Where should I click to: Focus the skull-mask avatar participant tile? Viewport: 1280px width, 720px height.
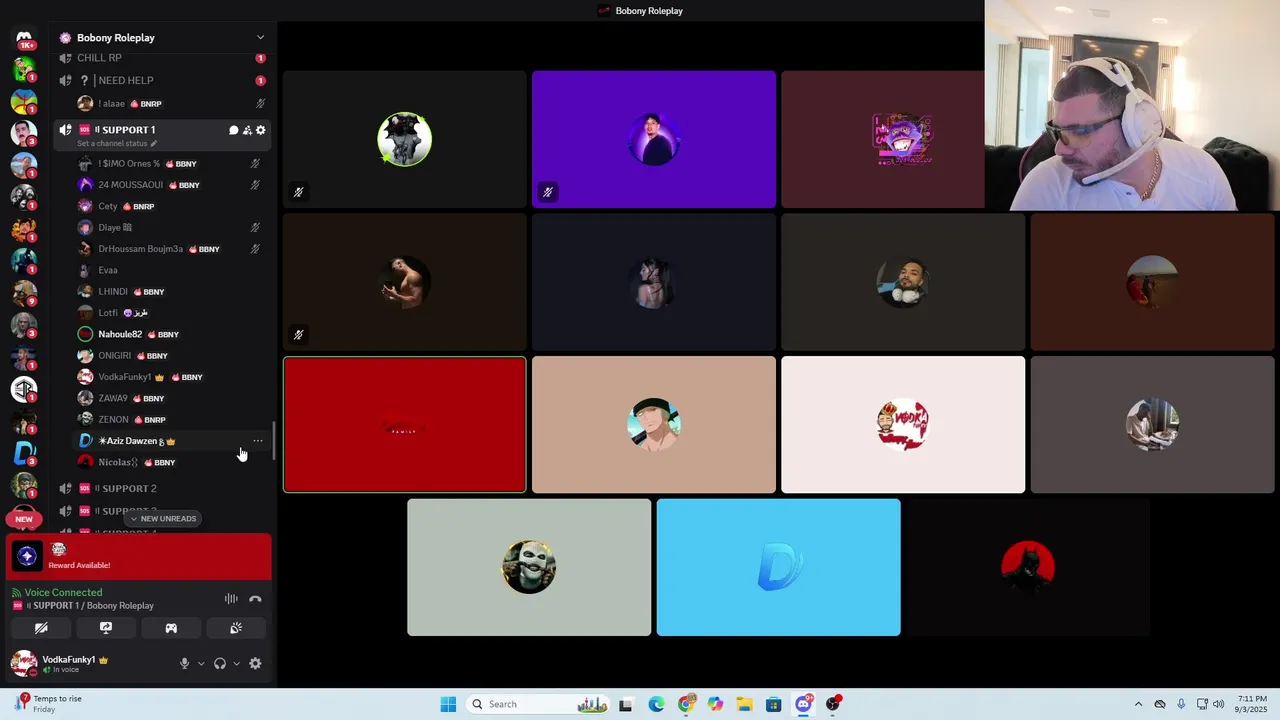[x=529, y=567]
